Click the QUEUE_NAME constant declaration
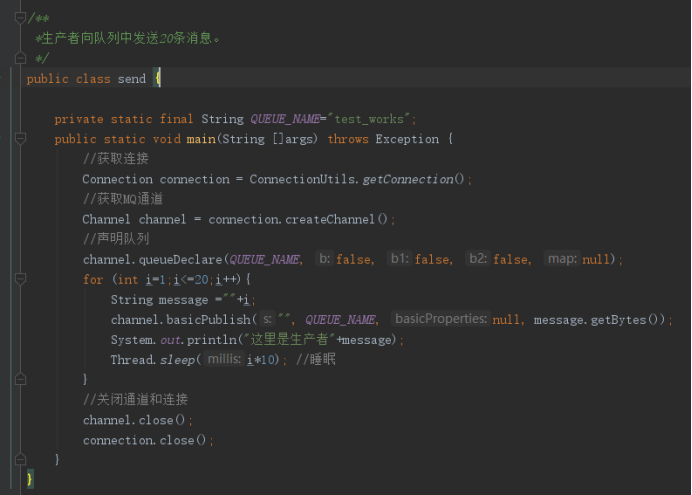Screen dimensions: 692x495 tap(286, 119)
